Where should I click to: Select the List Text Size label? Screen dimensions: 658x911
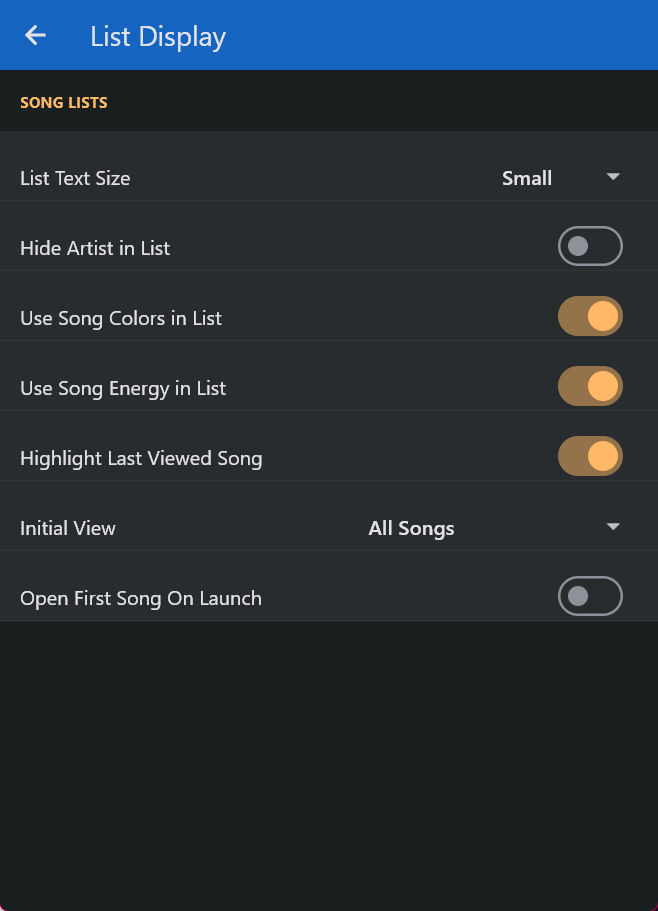pyautogui.click(x=75, y=179)
